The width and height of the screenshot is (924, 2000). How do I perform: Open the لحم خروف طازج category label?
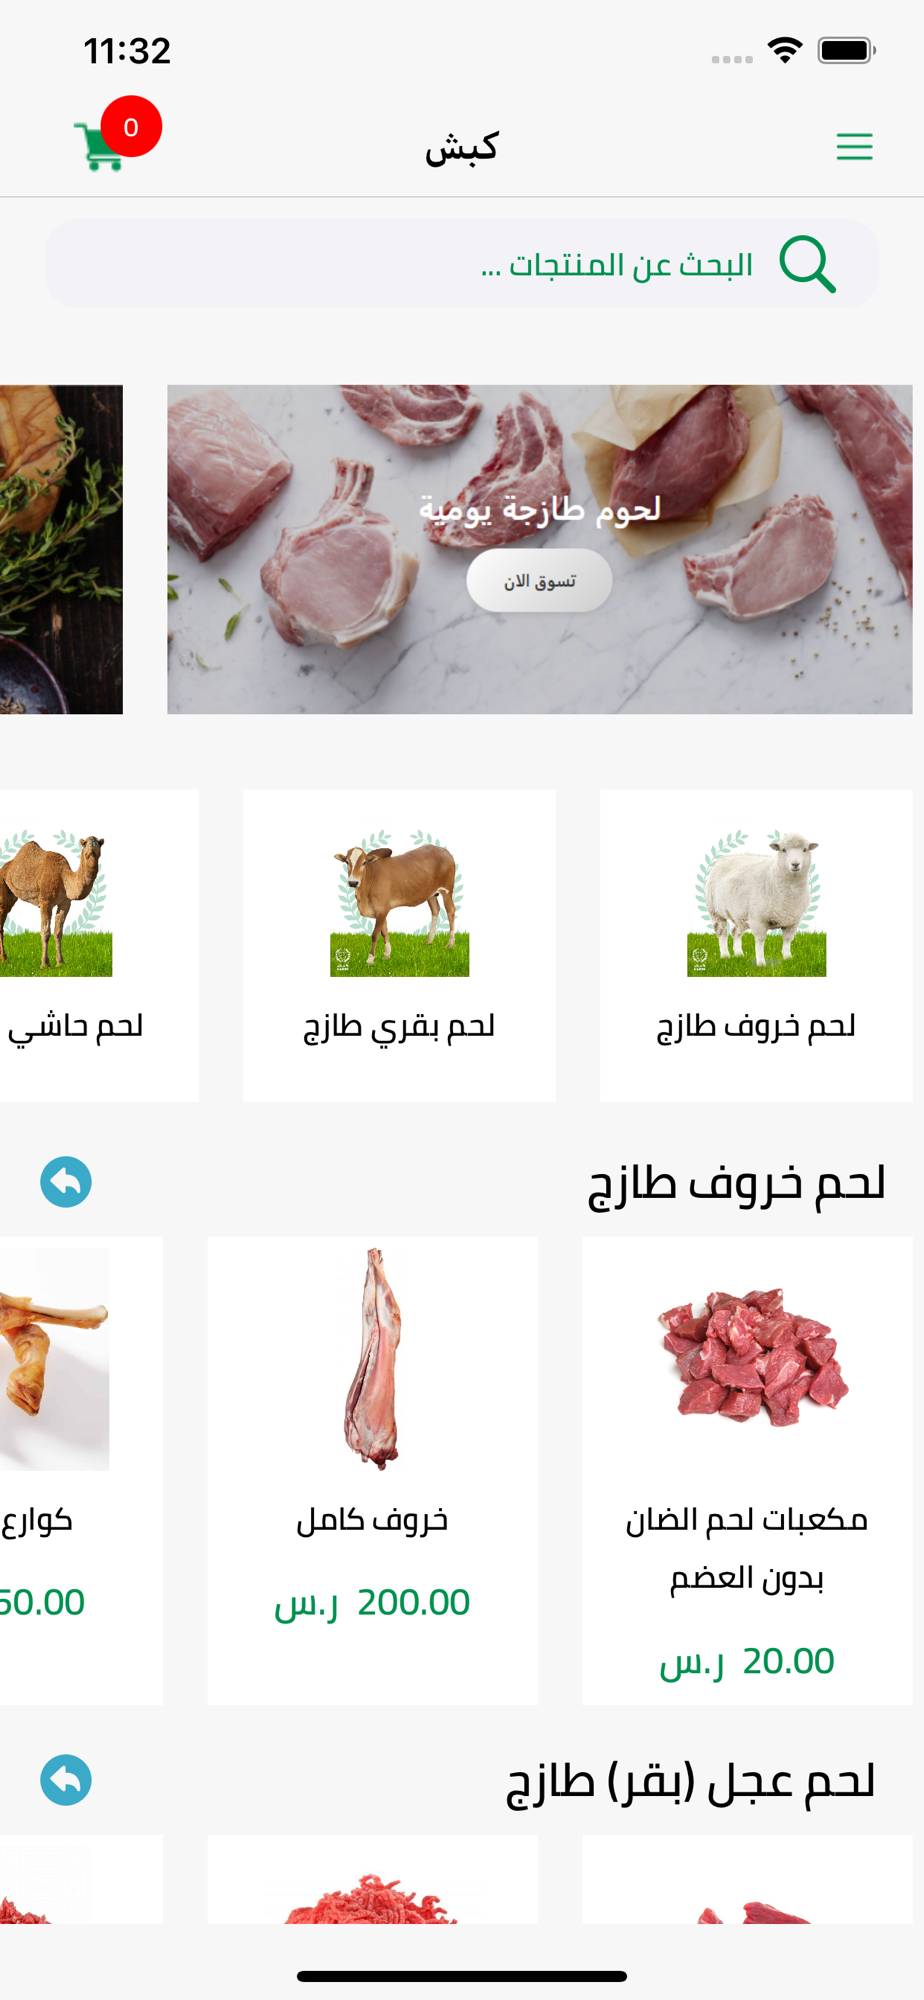point(756,1026)
